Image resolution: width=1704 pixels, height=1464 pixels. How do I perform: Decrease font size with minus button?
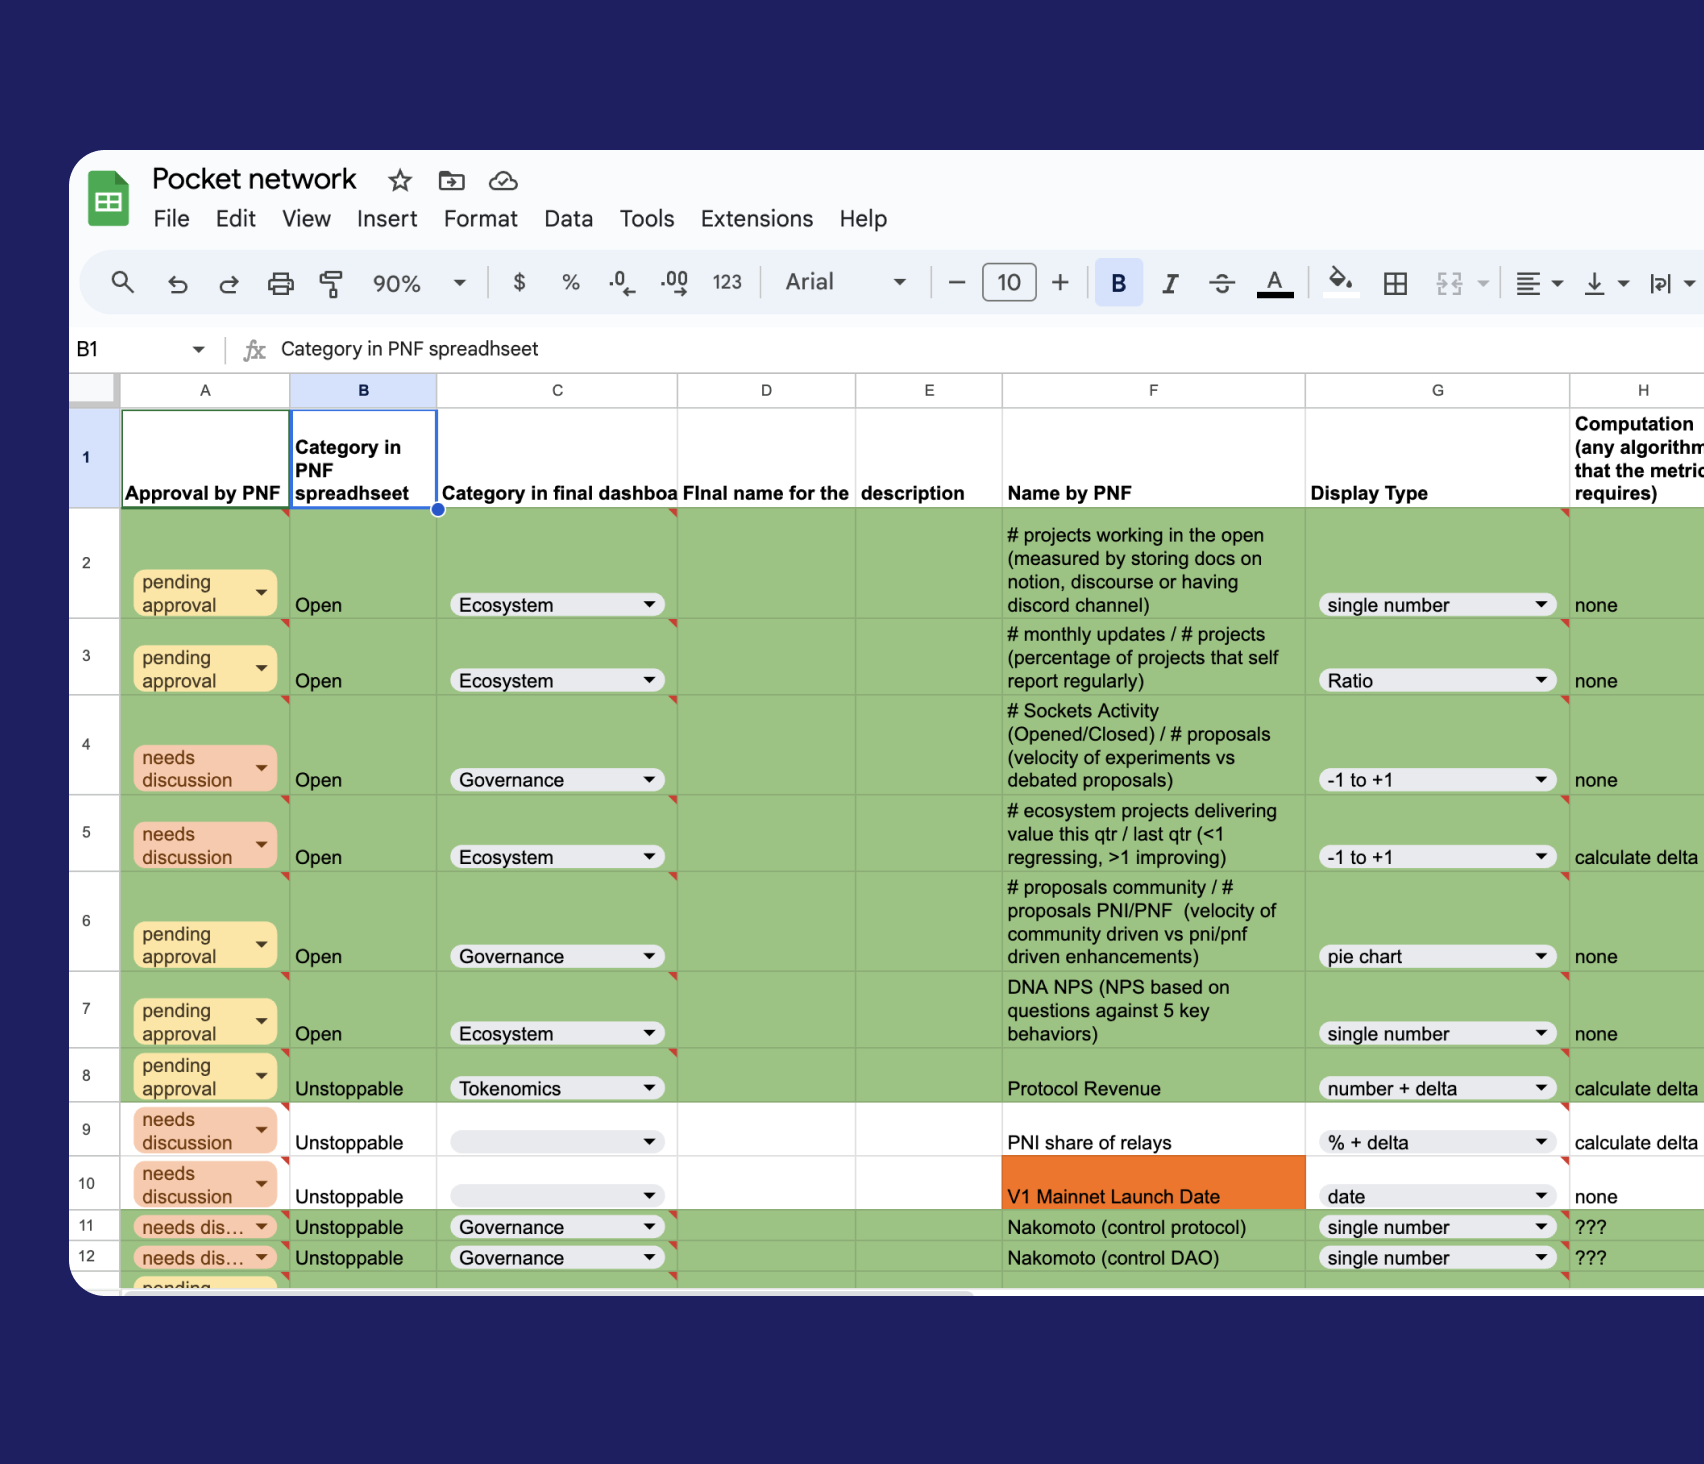point(957,283)
